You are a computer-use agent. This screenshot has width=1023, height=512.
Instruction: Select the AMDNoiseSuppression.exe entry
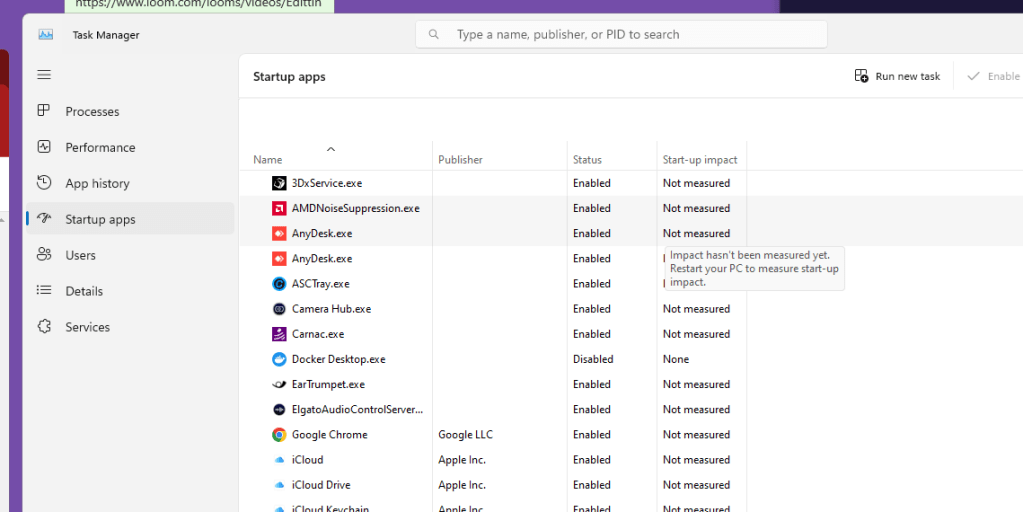point(356,209)
